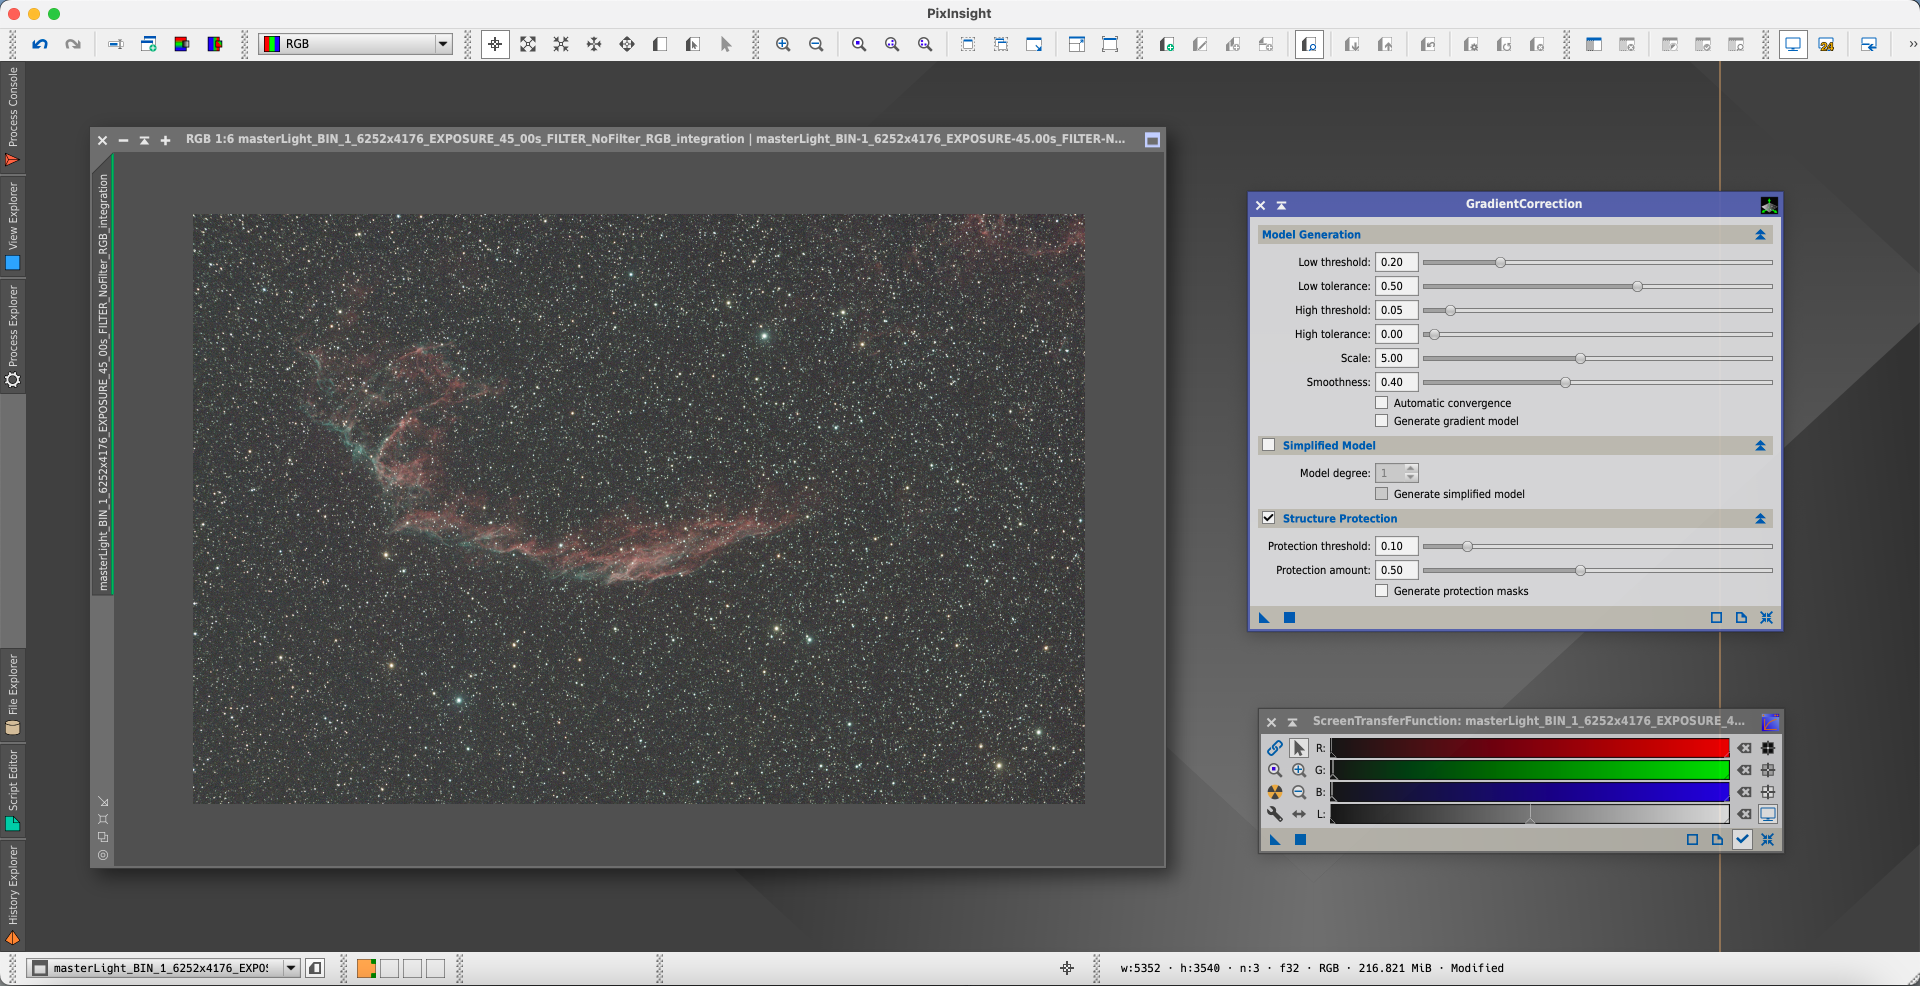Click the new preview icon with green plus
The image size is (1920, 986).
click(1166, 44)
